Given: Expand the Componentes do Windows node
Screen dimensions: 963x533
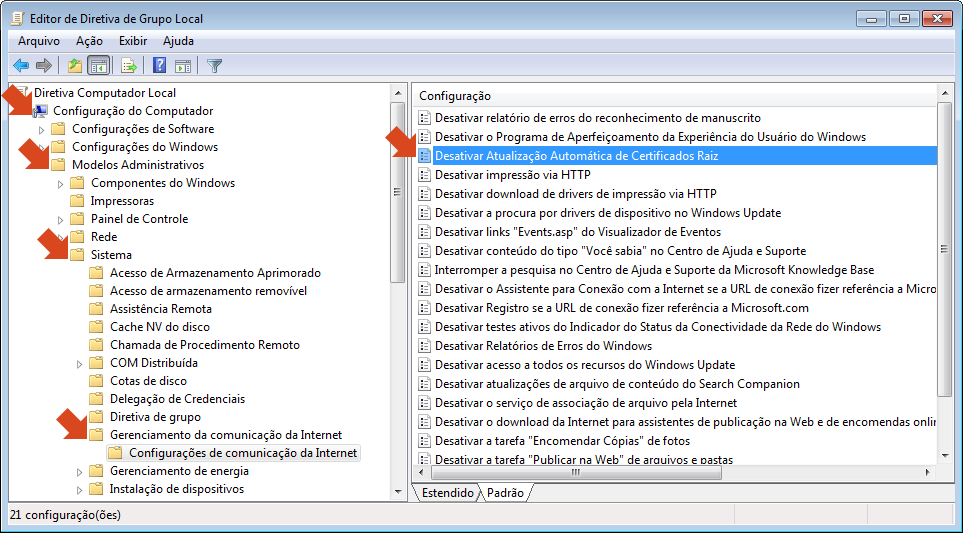Looking at the screenshot, I should [x=61, y=184].
